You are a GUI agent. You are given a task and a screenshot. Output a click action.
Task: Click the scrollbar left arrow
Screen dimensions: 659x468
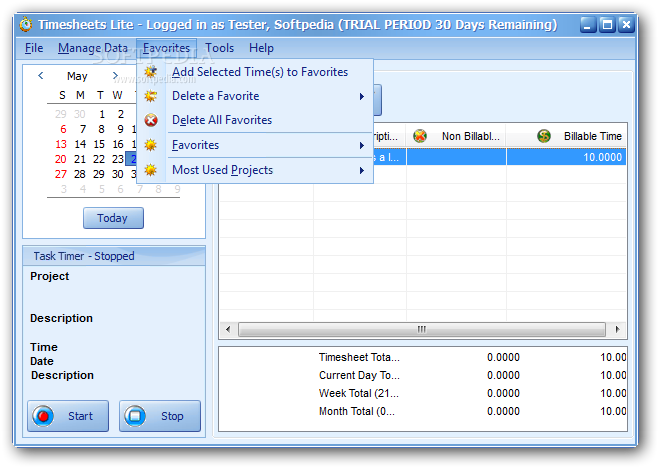228,329
